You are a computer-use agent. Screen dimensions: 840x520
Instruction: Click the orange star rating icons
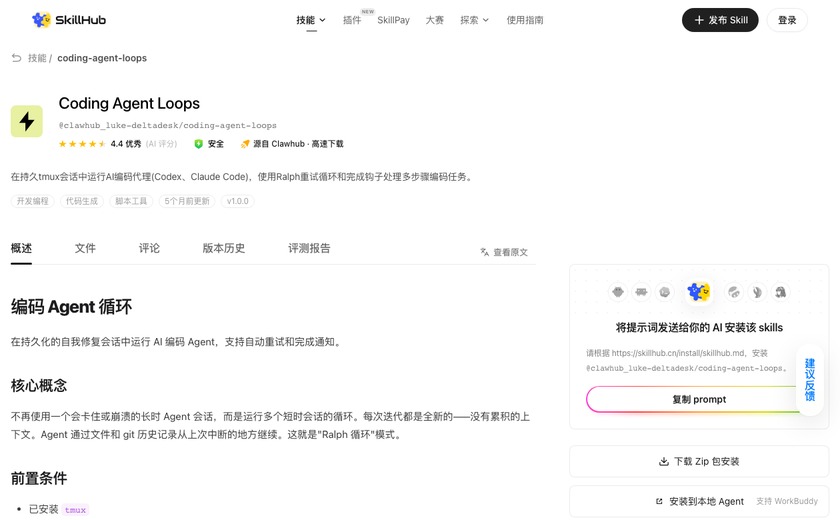(81, 144)
